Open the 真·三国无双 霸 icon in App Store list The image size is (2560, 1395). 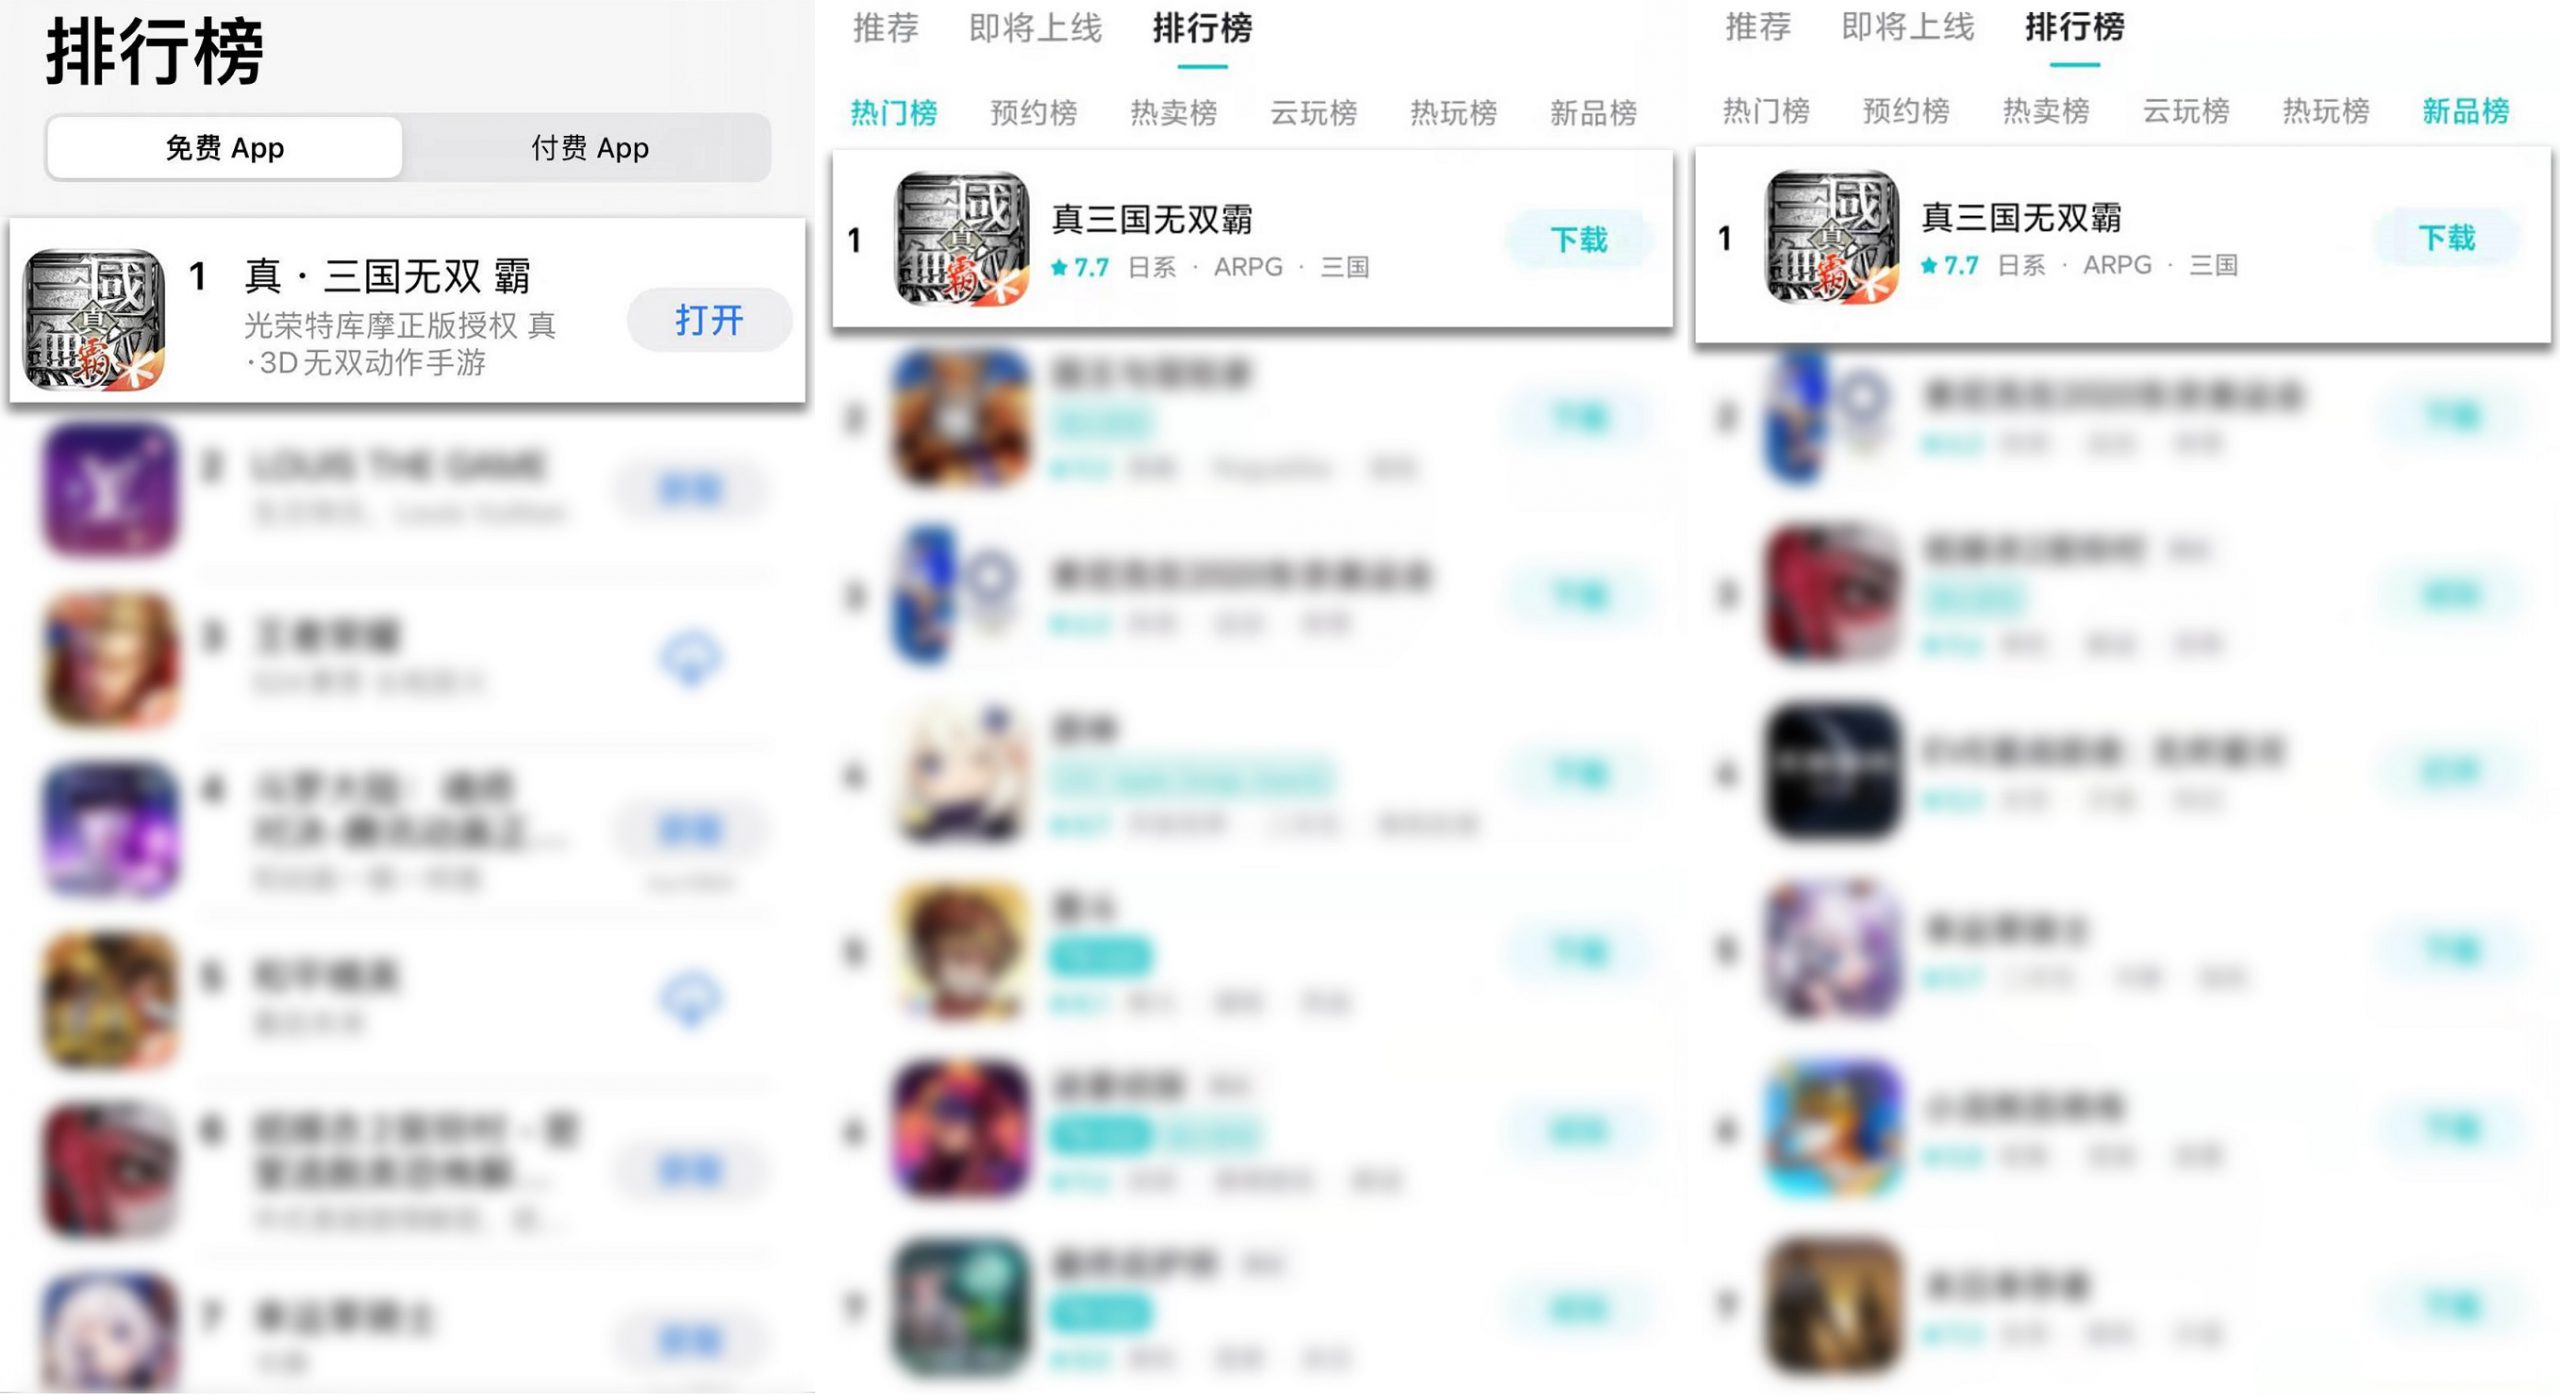click(x=94, y=319)
